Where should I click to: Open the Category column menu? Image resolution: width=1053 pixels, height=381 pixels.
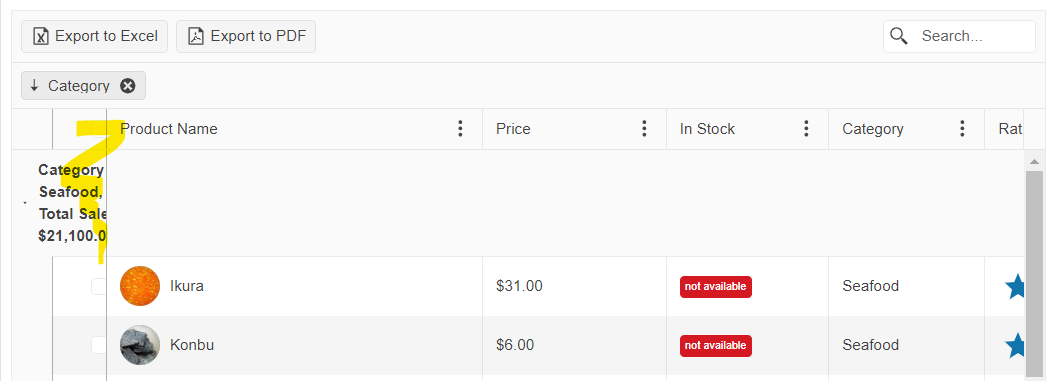[962, 129]
